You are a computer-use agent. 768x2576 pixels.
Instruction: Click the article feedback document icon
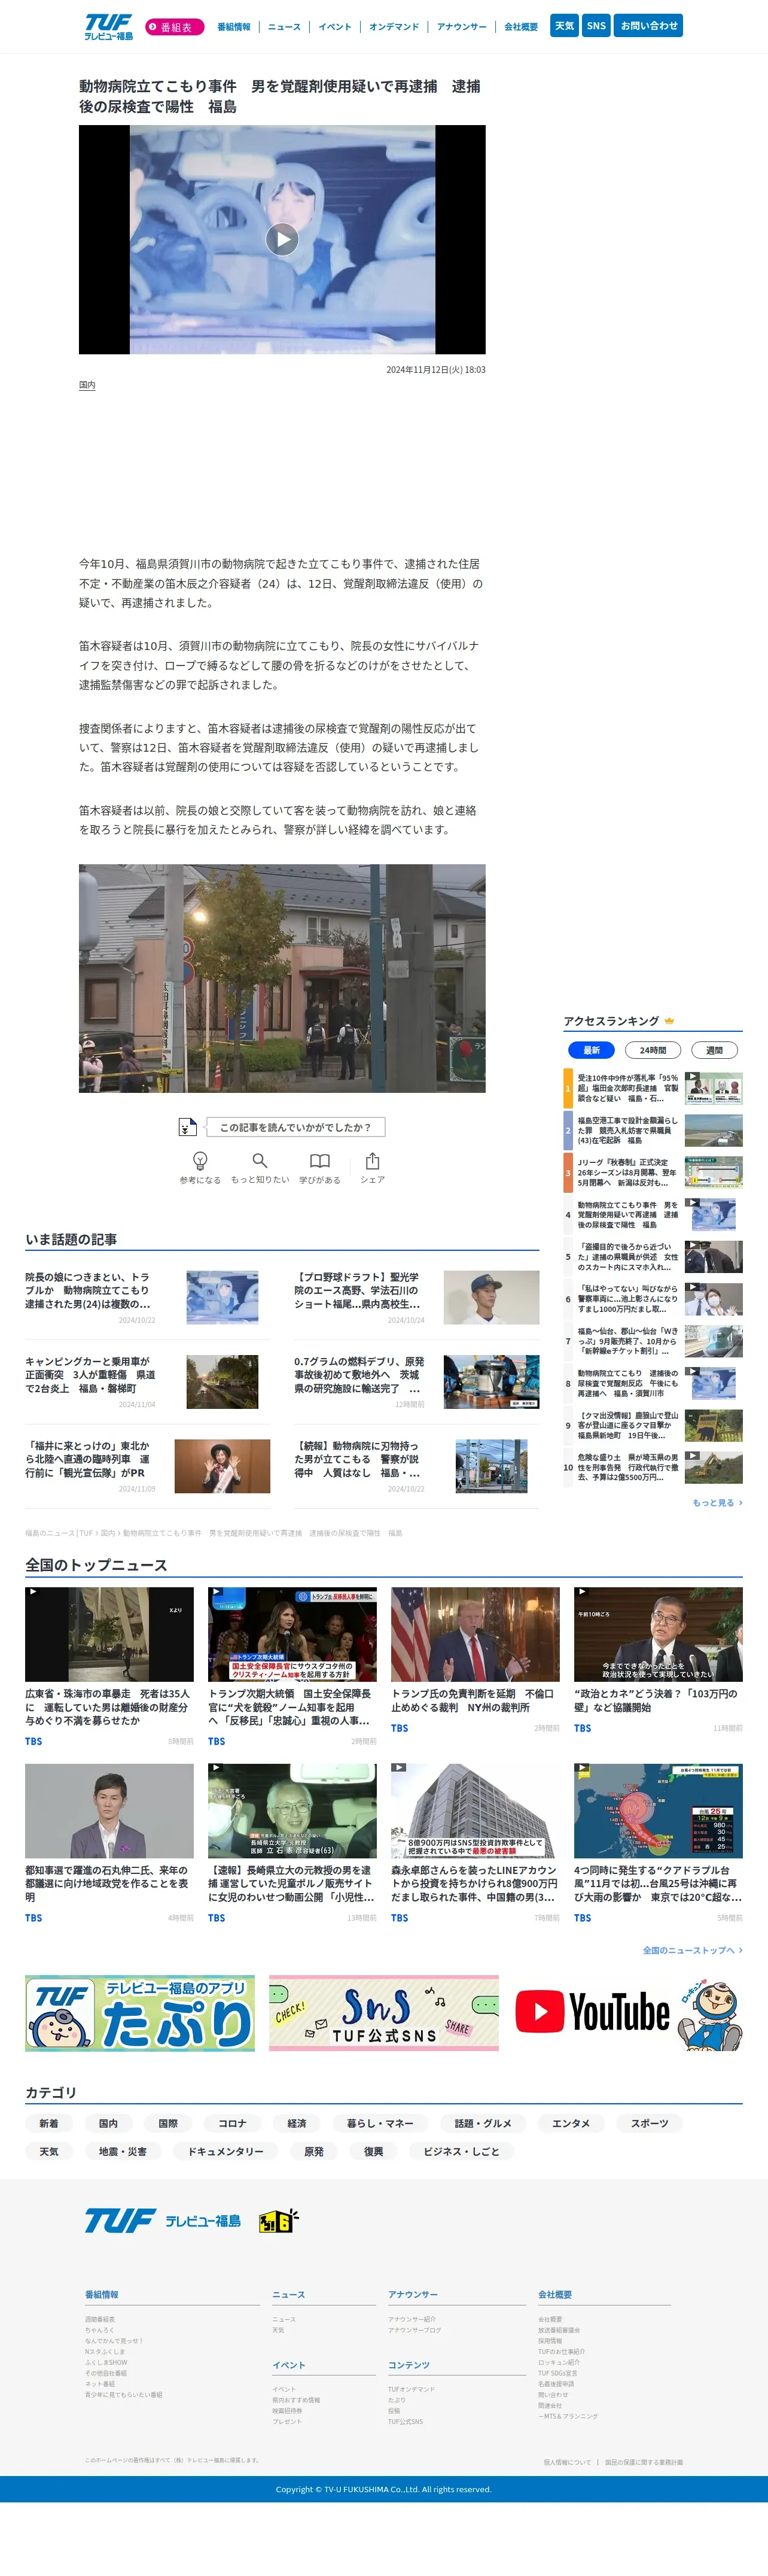(x=187, y=1127)
